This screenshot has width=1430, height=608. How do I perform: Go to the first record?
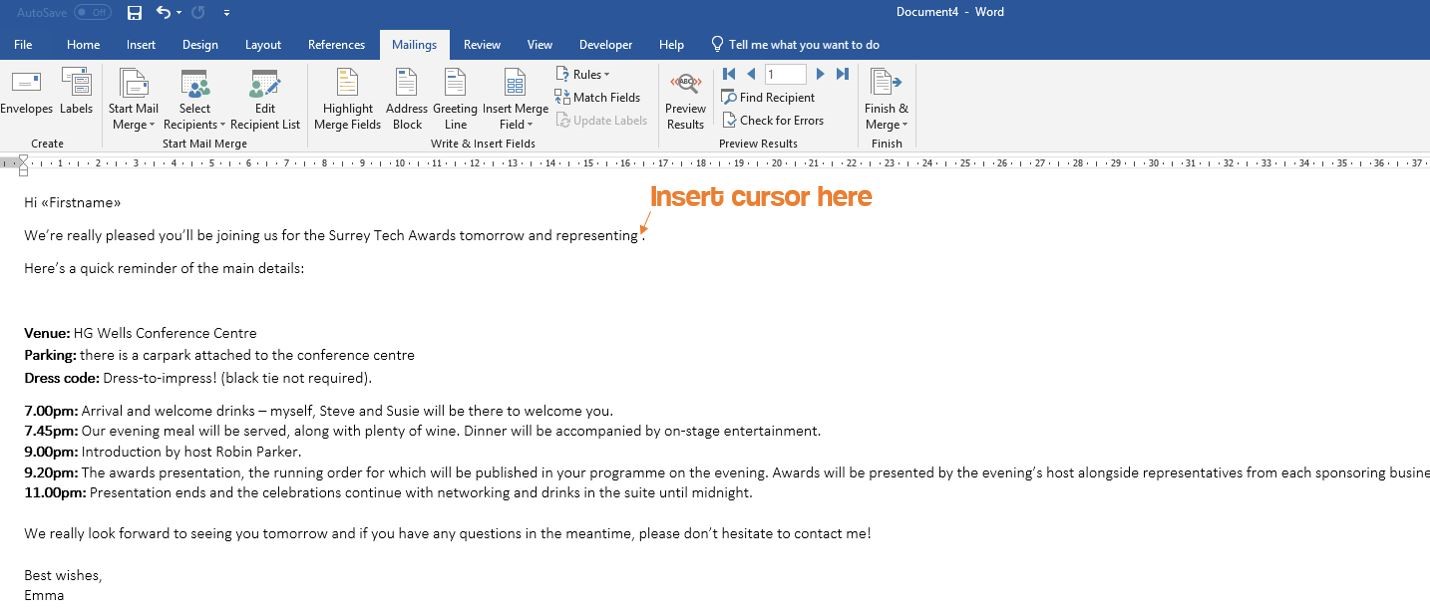click(729, 74)
